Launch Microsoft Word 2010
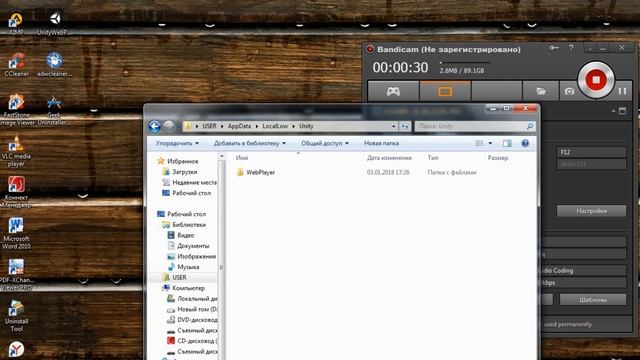Screen dimensions: 640x360 pyautogui.click(x=16, y=233)
